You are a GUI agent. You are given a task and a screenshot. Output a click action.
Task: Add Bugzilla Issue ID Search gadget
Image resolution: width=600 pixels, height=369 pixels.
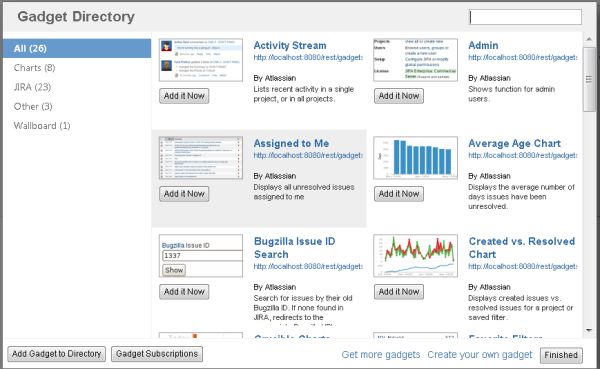tap(184, 292)
